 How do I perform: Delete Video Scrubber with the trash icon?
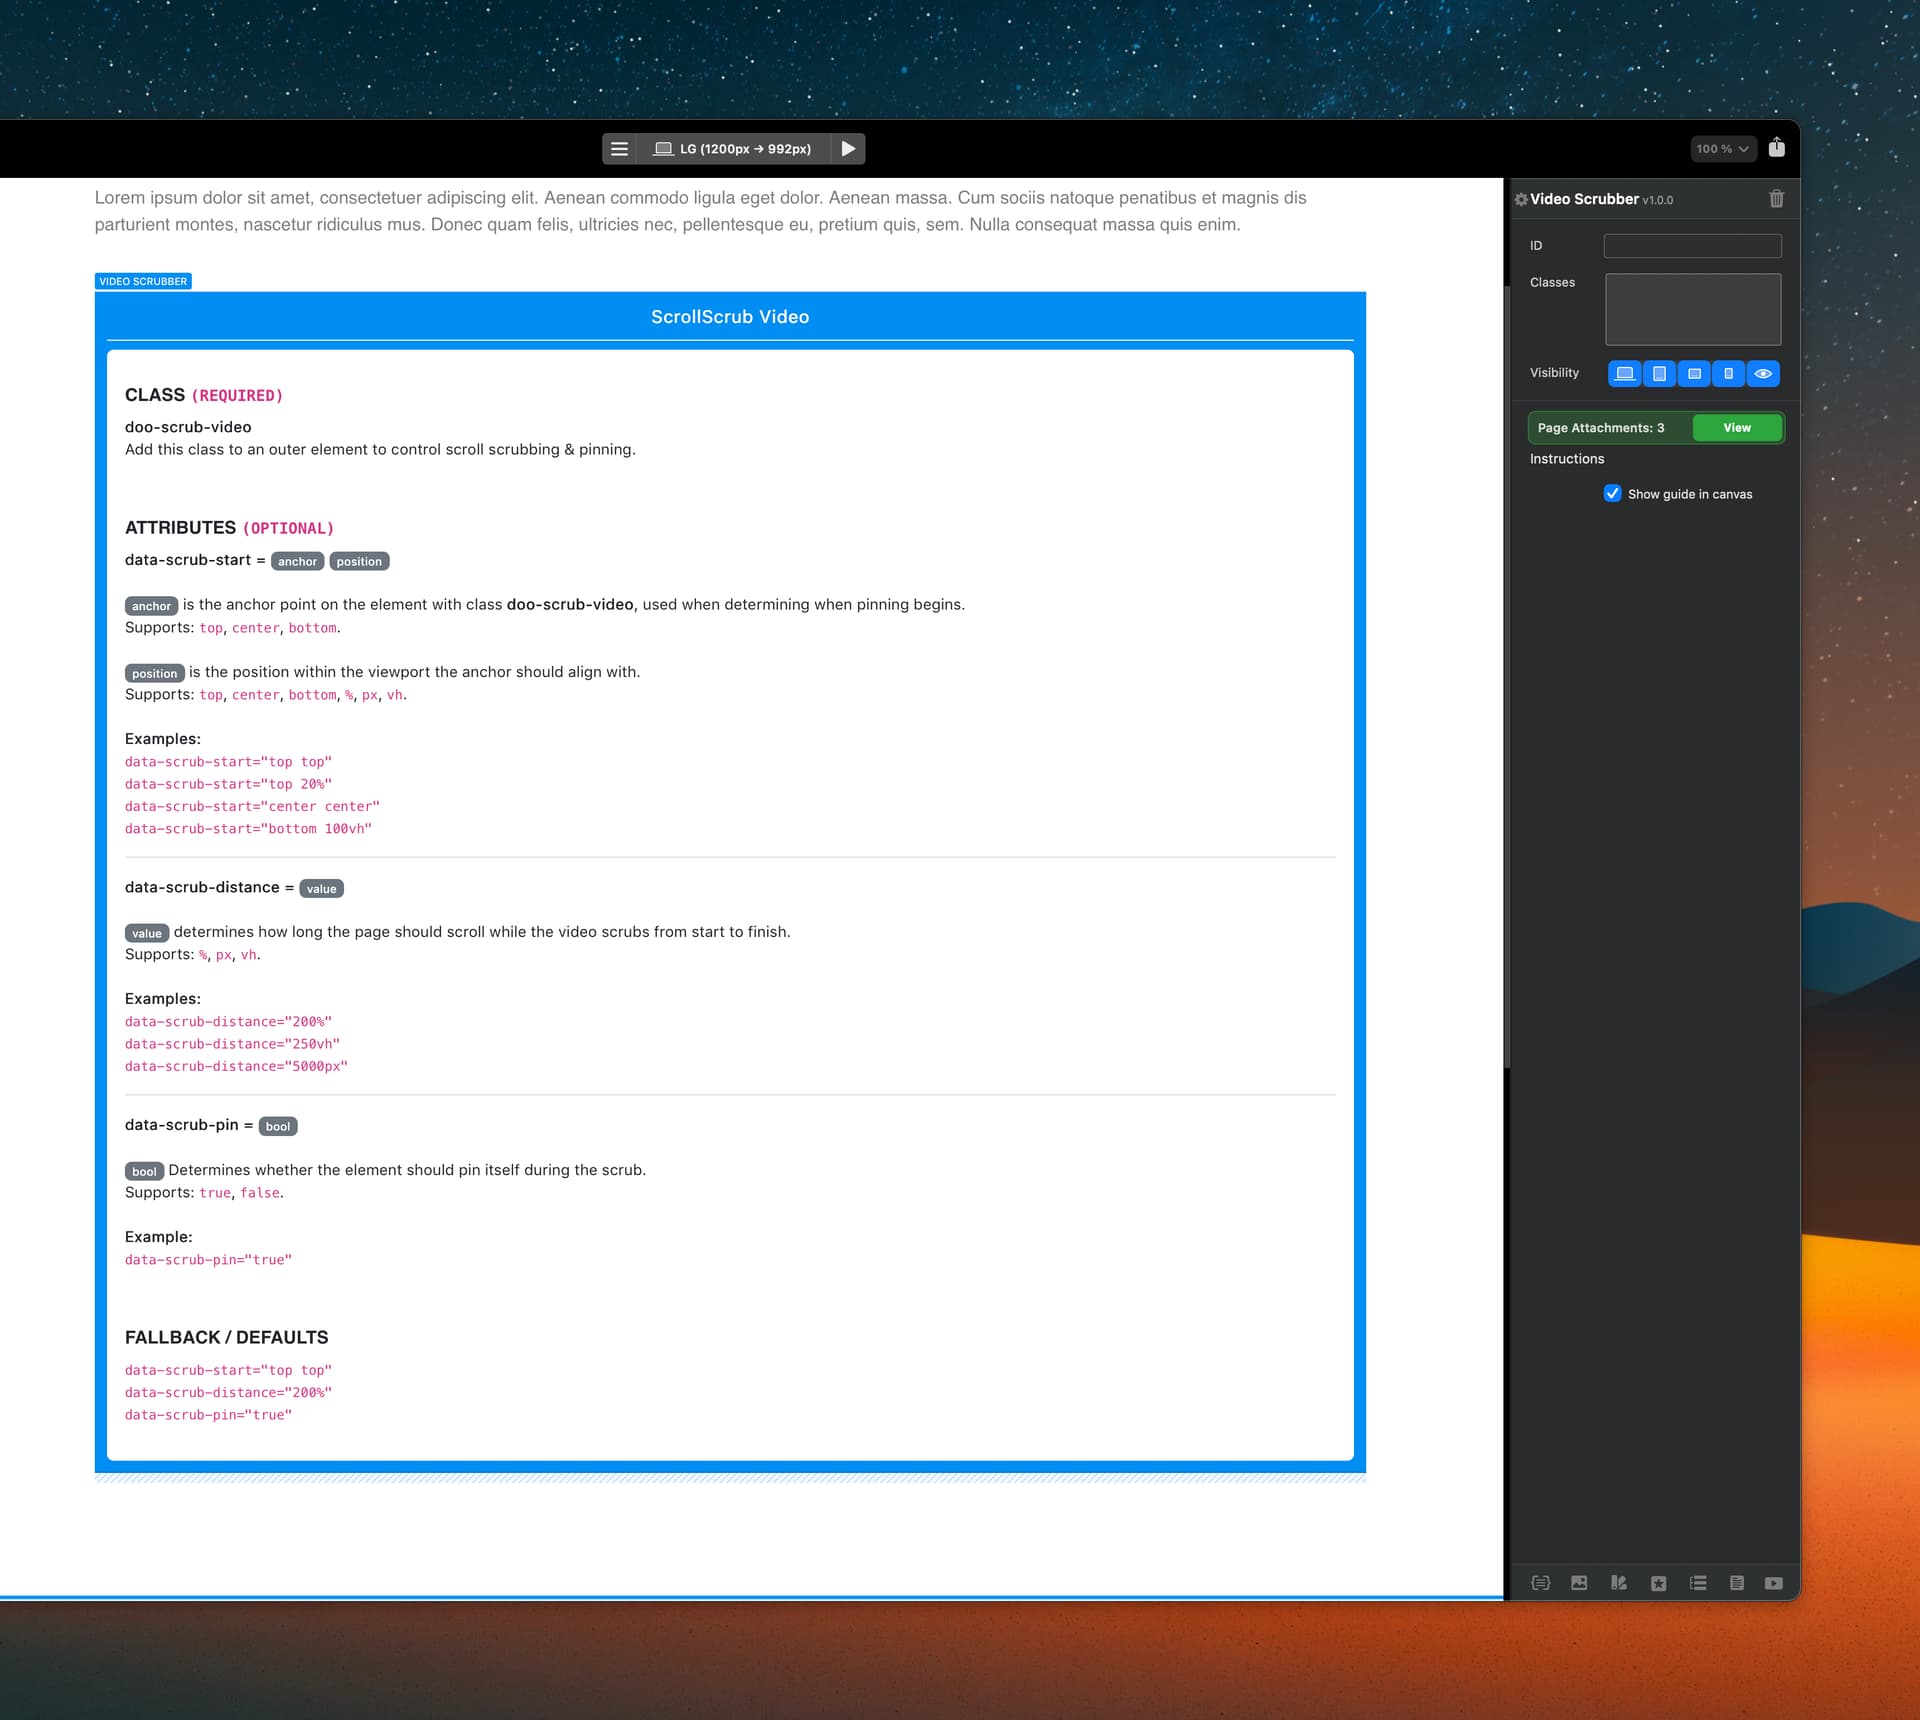(1776, 199)
